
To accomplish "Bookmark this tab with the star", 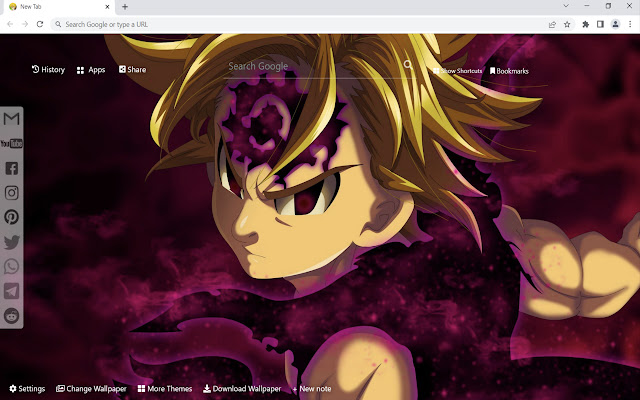I will (x=567, y=24).
